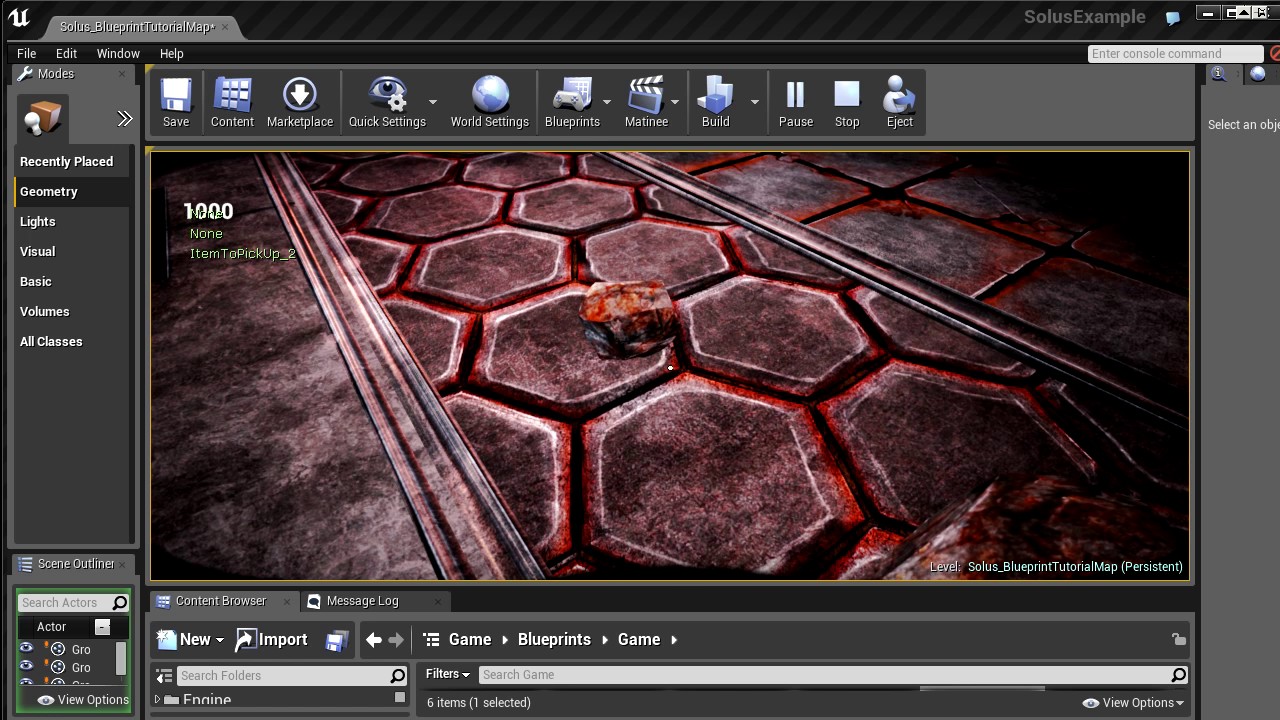The height and width of the screenshot is (720, 1280).
Task: Click the Actor column minus button
Action: click(x=102, y=627)
